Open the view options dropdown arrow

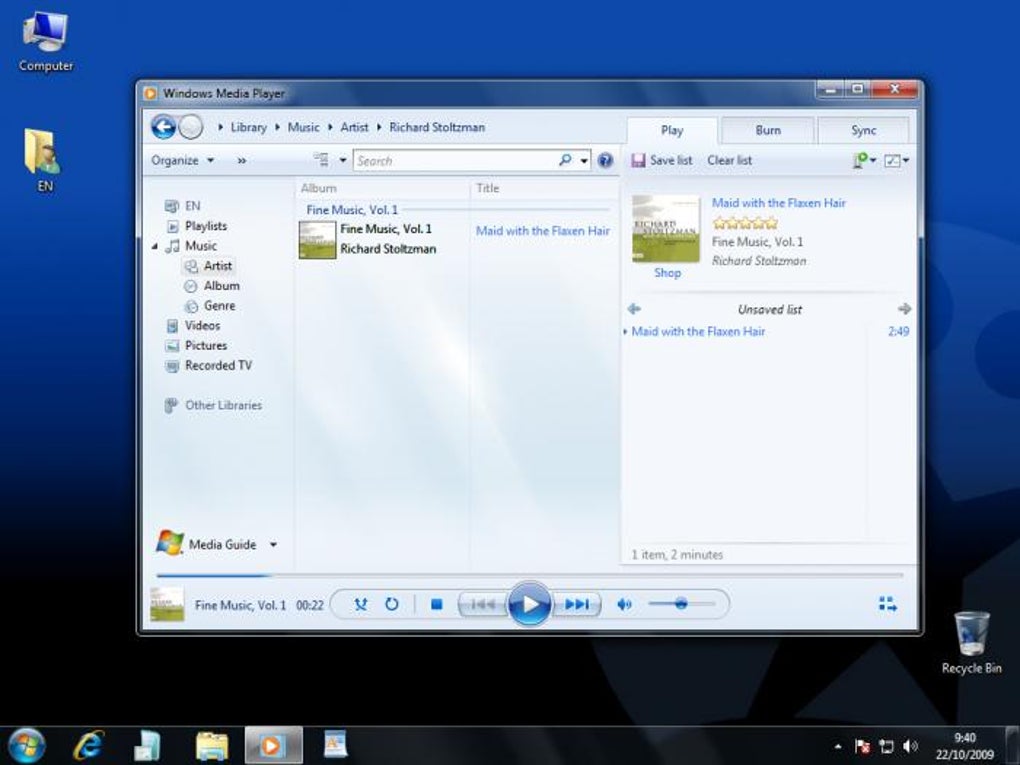[x=343, y=160]
